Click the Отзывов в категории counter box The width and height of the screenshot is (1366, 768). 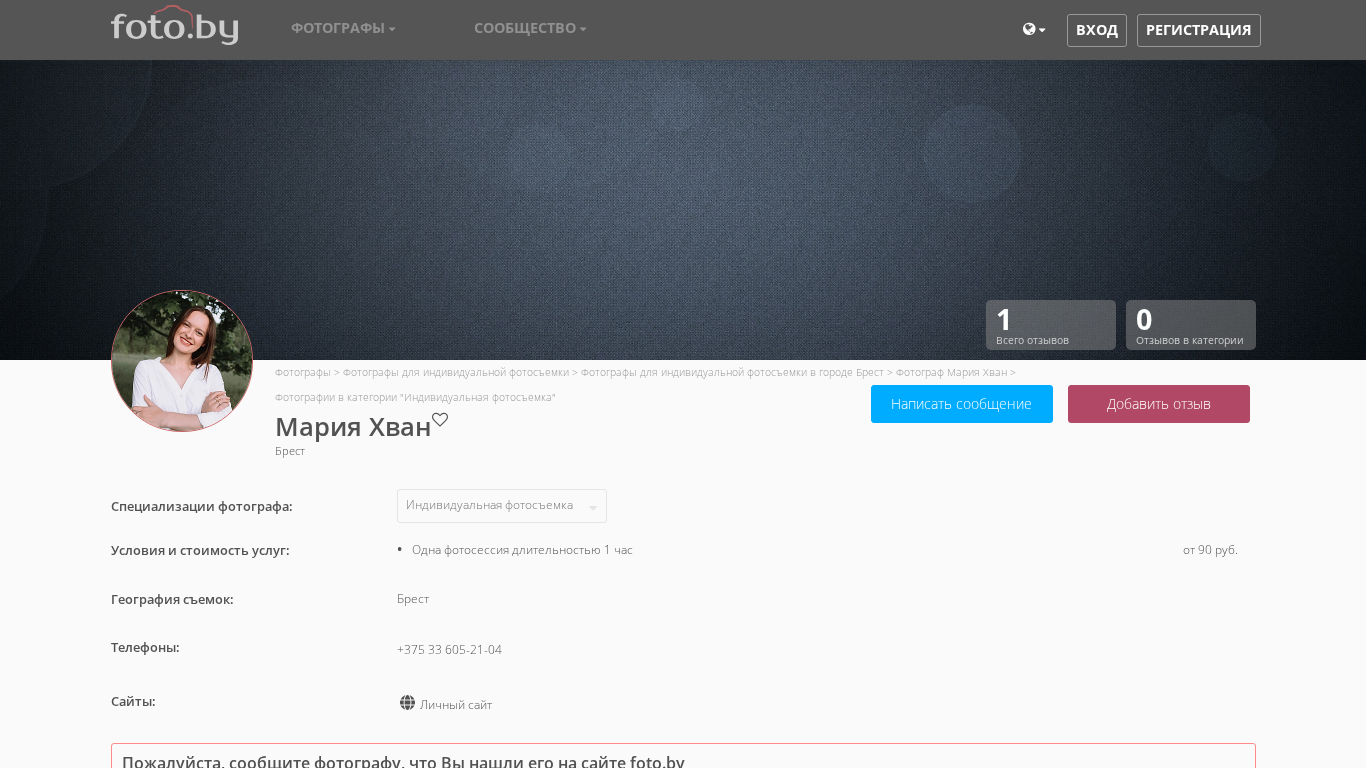[1190, 325]
